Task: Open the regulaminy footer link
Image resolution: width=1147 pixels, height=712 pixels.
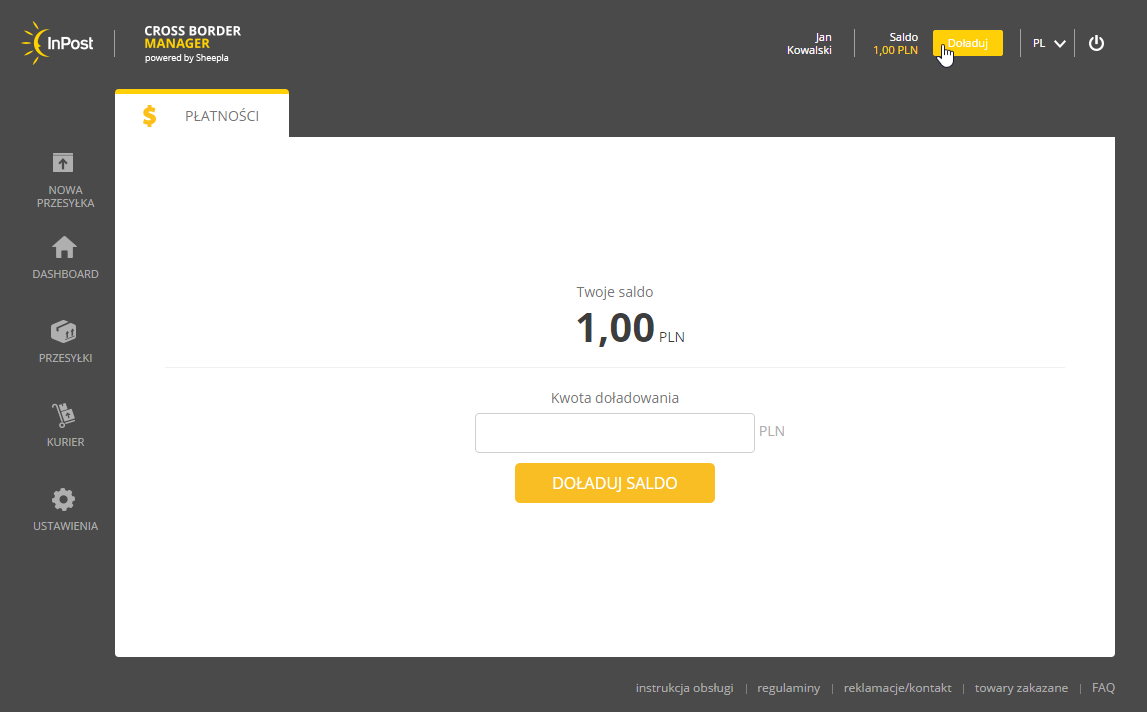Action: pyautogui.click(x=789, y=688)
